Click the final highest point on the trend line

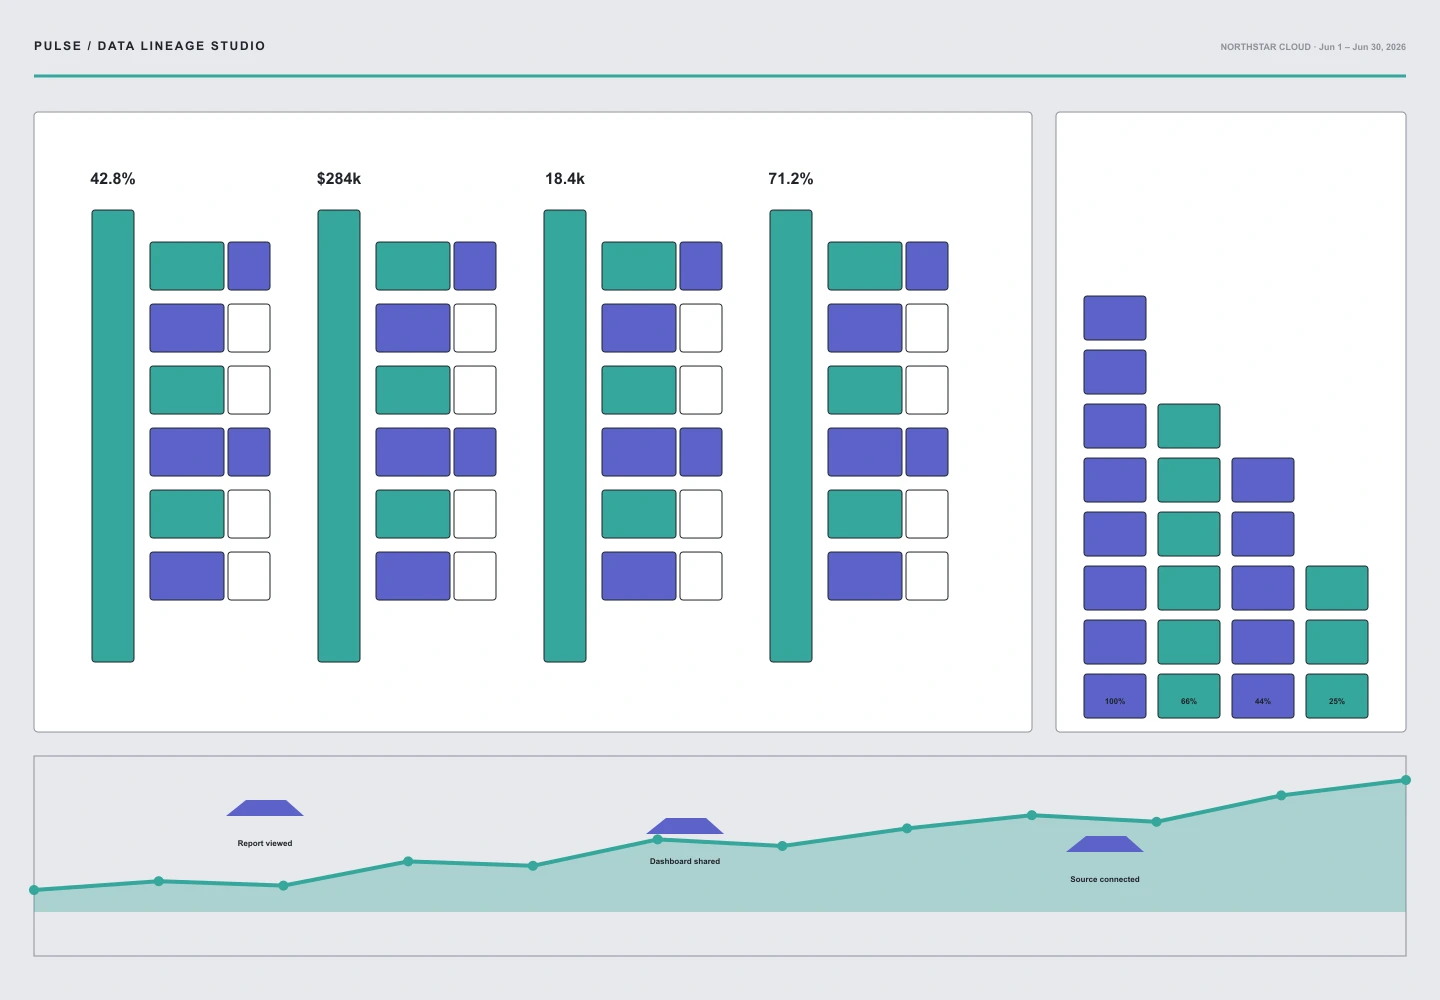[x=1405, y=780]
